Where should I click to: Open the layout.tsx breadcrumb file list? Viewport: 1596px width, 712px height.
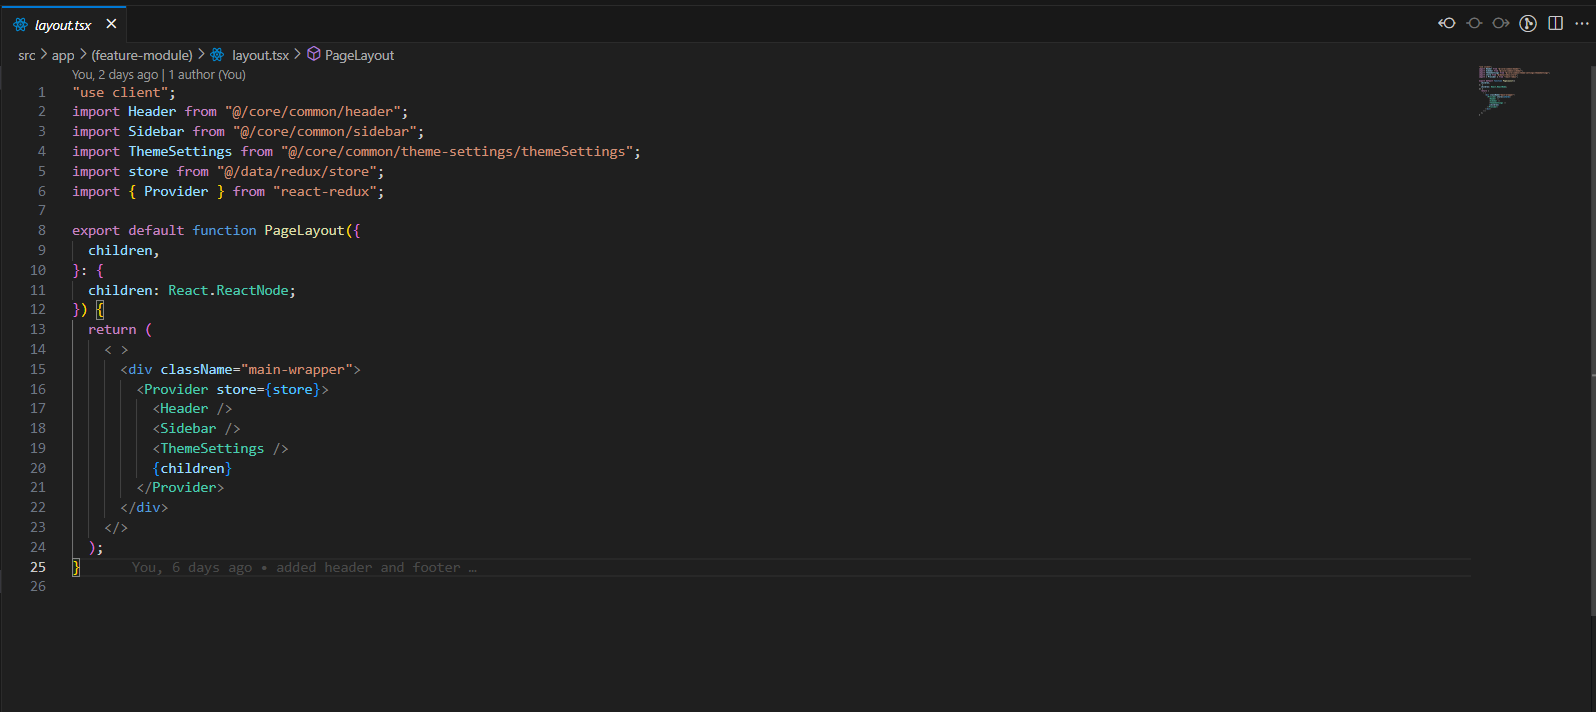pos(260,55)
